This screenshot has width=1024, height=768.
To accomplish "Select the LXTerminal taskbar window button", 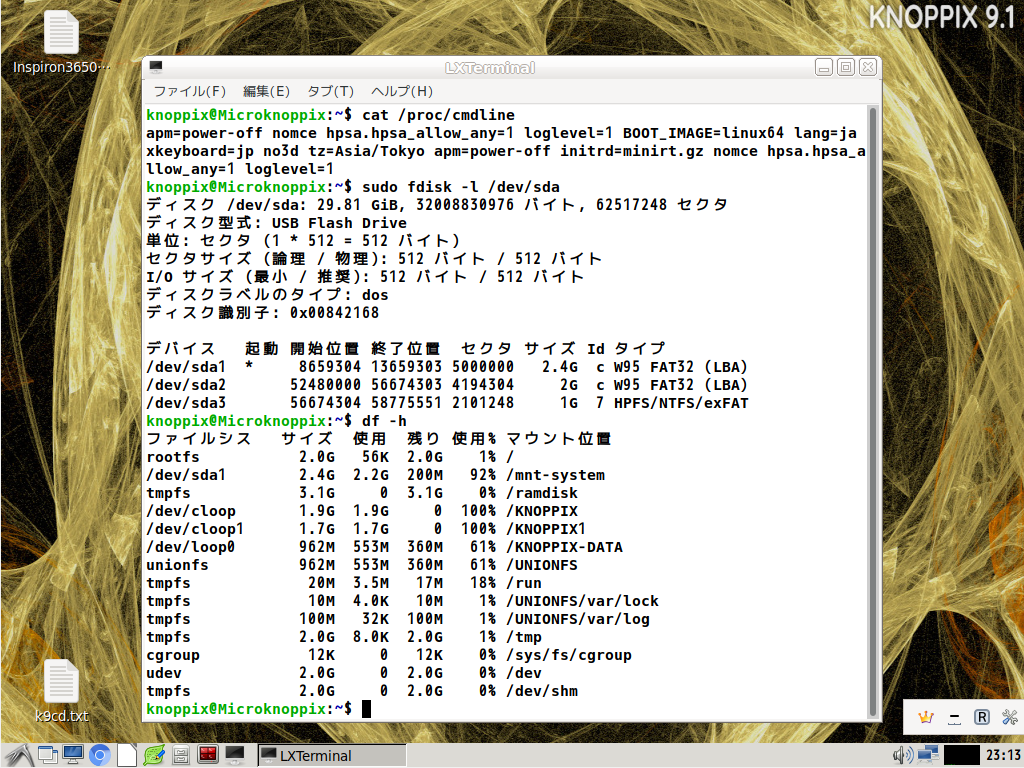I will click(332, 756).
